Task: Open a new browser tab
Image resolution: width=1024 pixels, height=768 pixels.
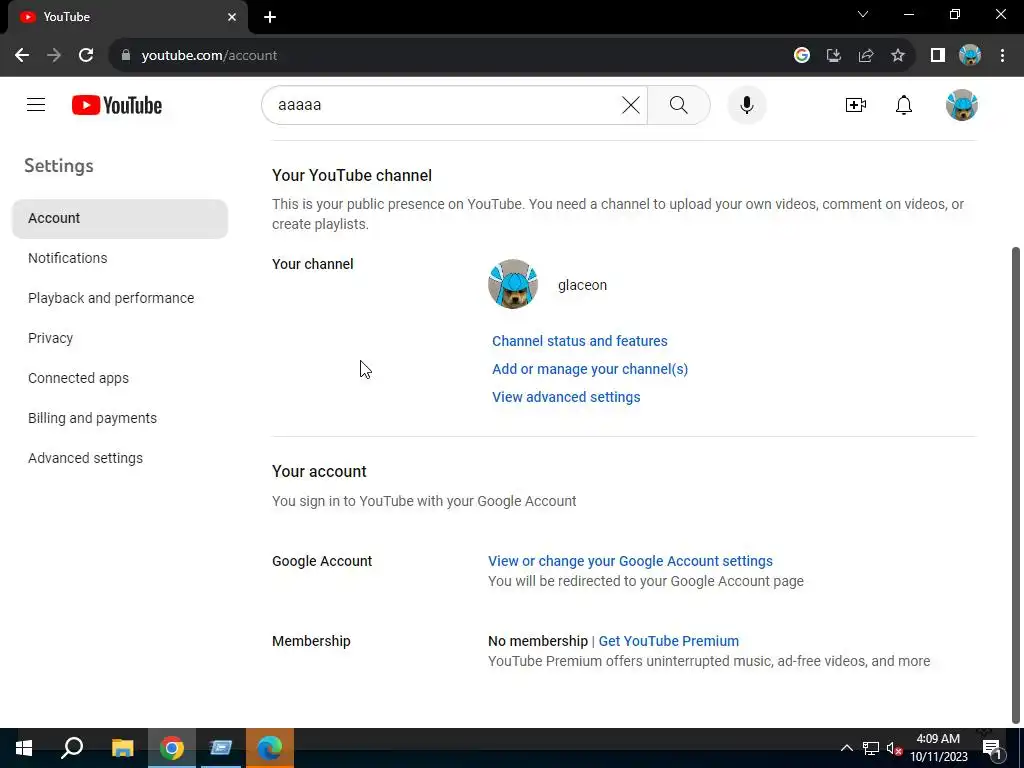Action: pos(270,17)
